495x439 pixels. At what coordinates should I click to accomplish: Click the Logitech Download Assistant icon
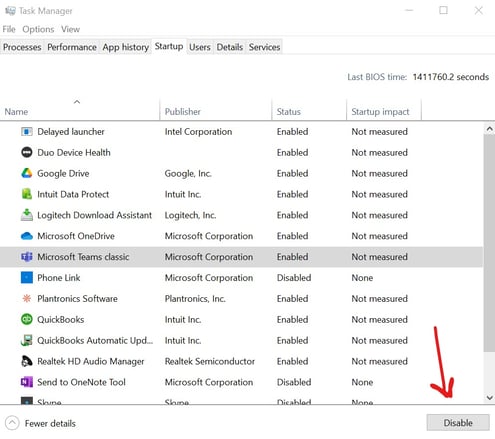(27, 215)
